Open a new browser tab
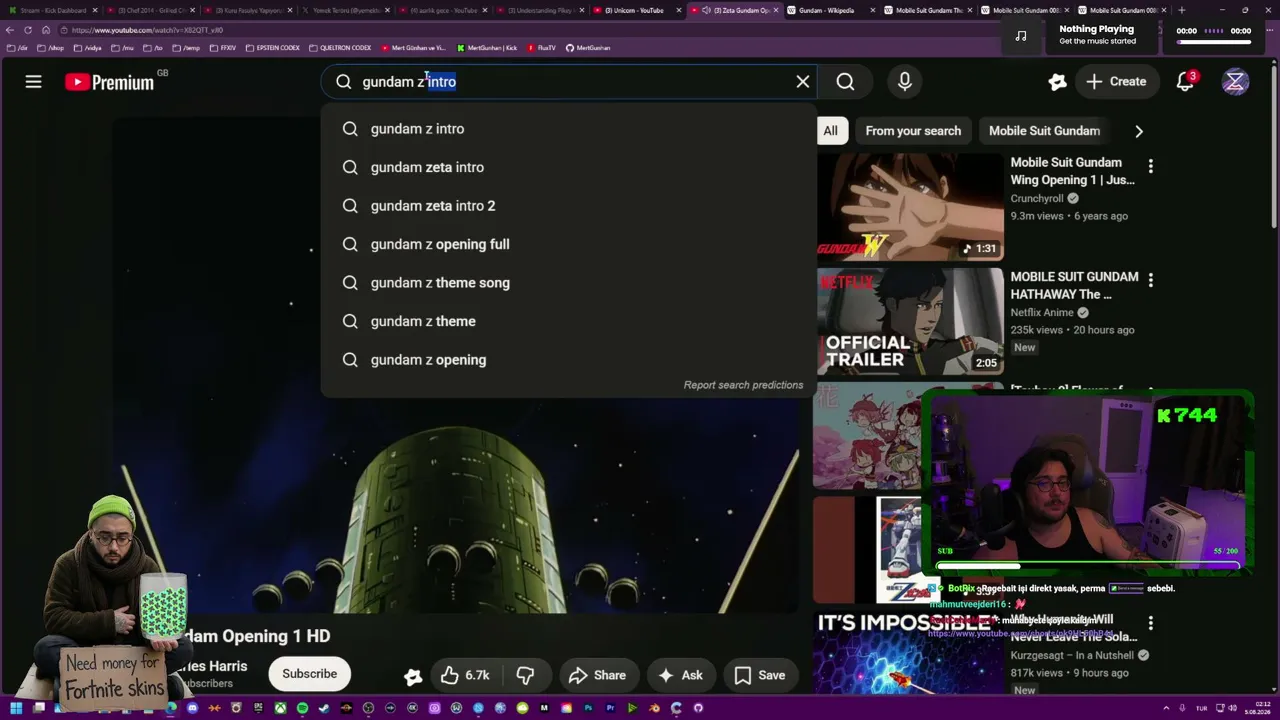 (1181, 10)
